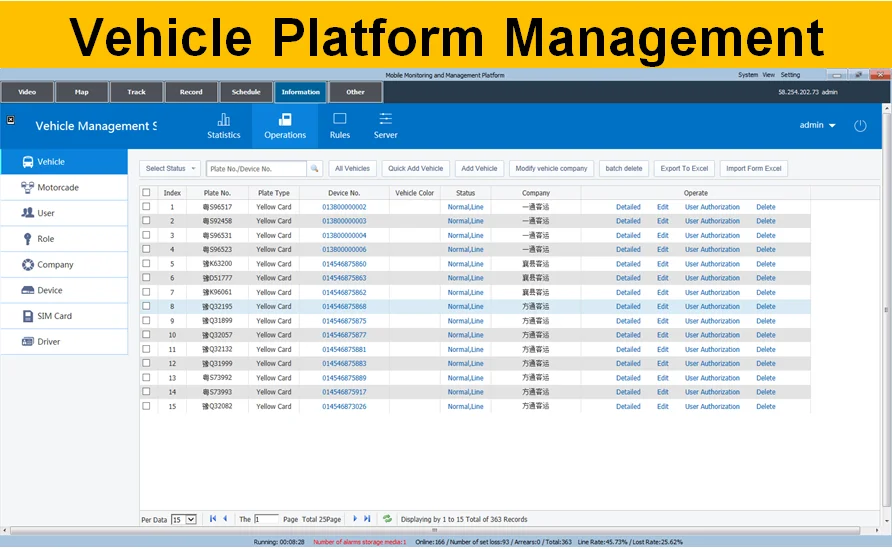Expand the admin user dropdown
This screenshot has height=549, width=892.
818,126
